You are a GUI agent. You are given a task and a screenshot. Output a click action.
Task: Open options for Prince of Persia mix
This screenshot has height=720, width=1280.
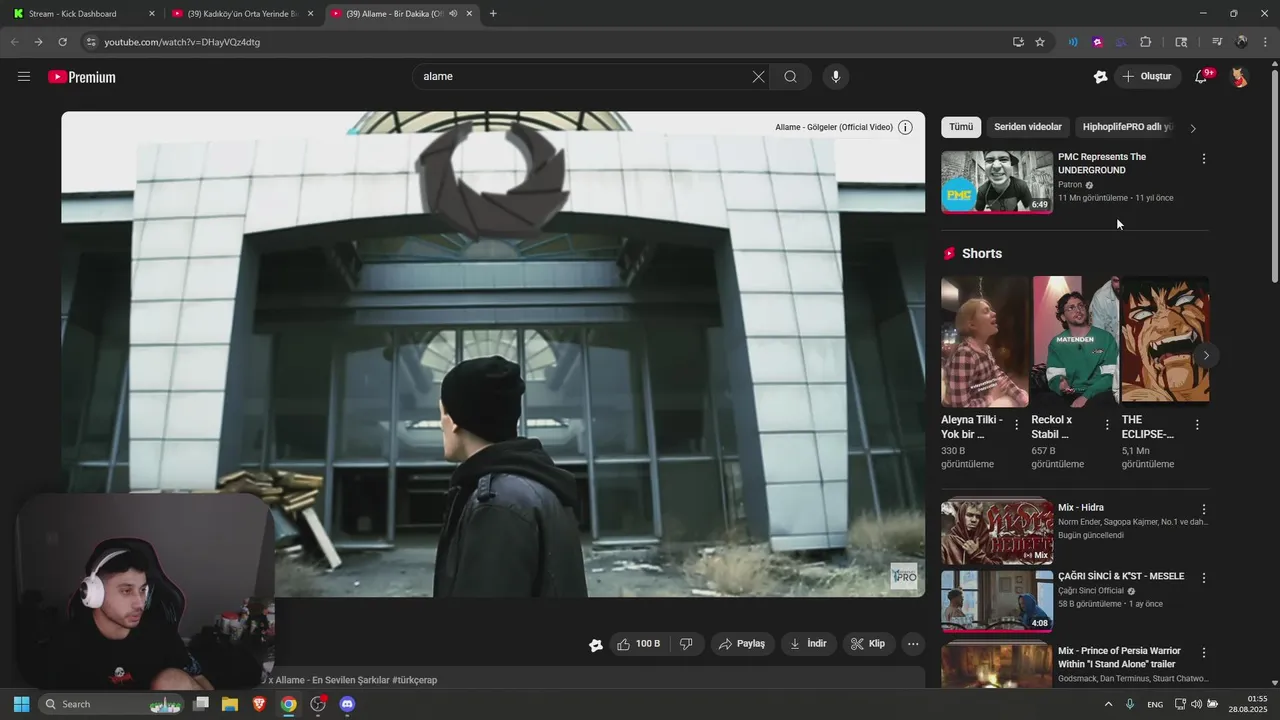pyautogui.click(x=1204, y=652)
